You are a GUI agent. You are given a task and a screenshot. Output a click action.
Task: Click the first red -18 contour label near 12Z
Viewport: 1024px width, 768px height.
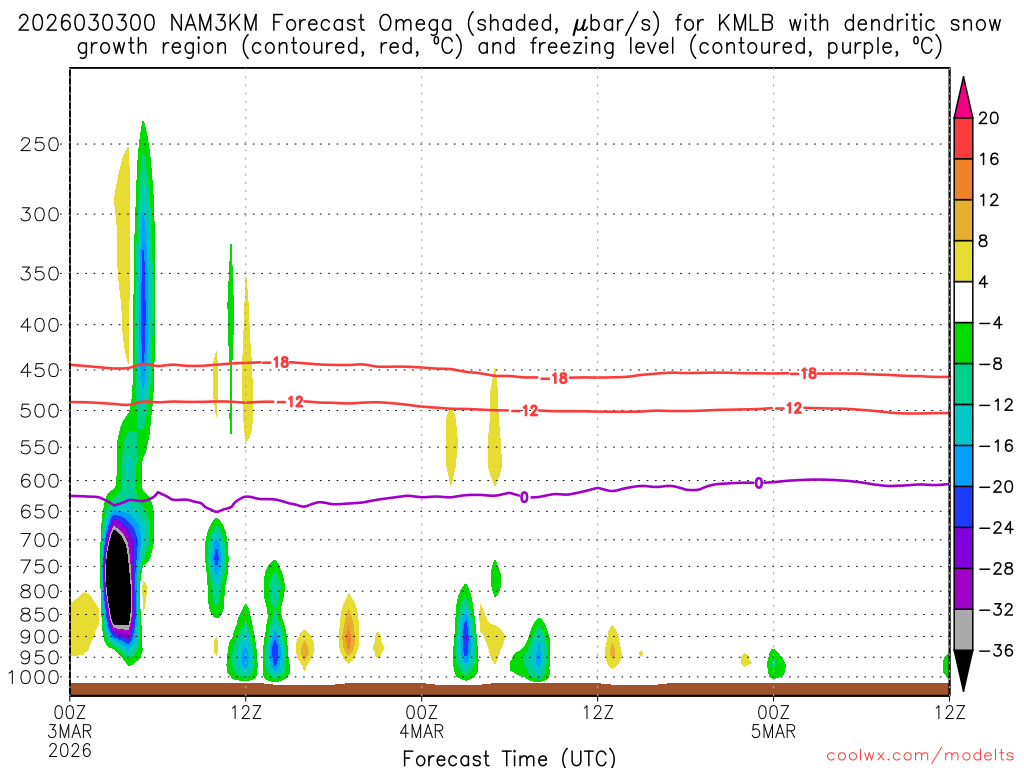pyautogui.click(x=277, y=362)
